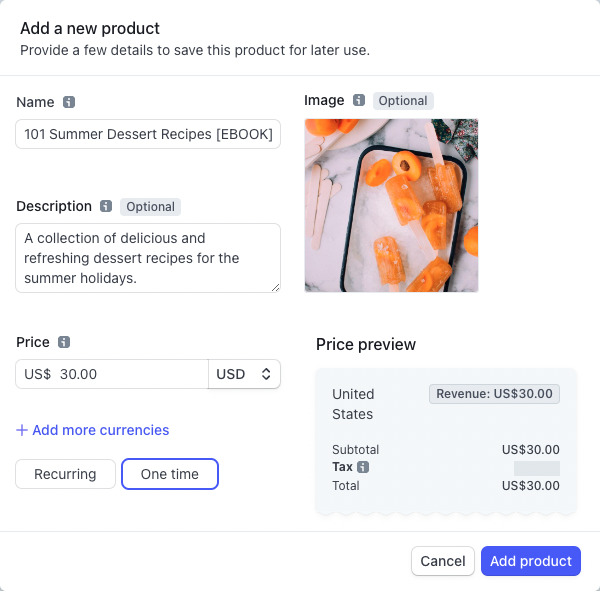Click the product Name input field
This screenshot has height=591, width=600.
tap(148, 134)
